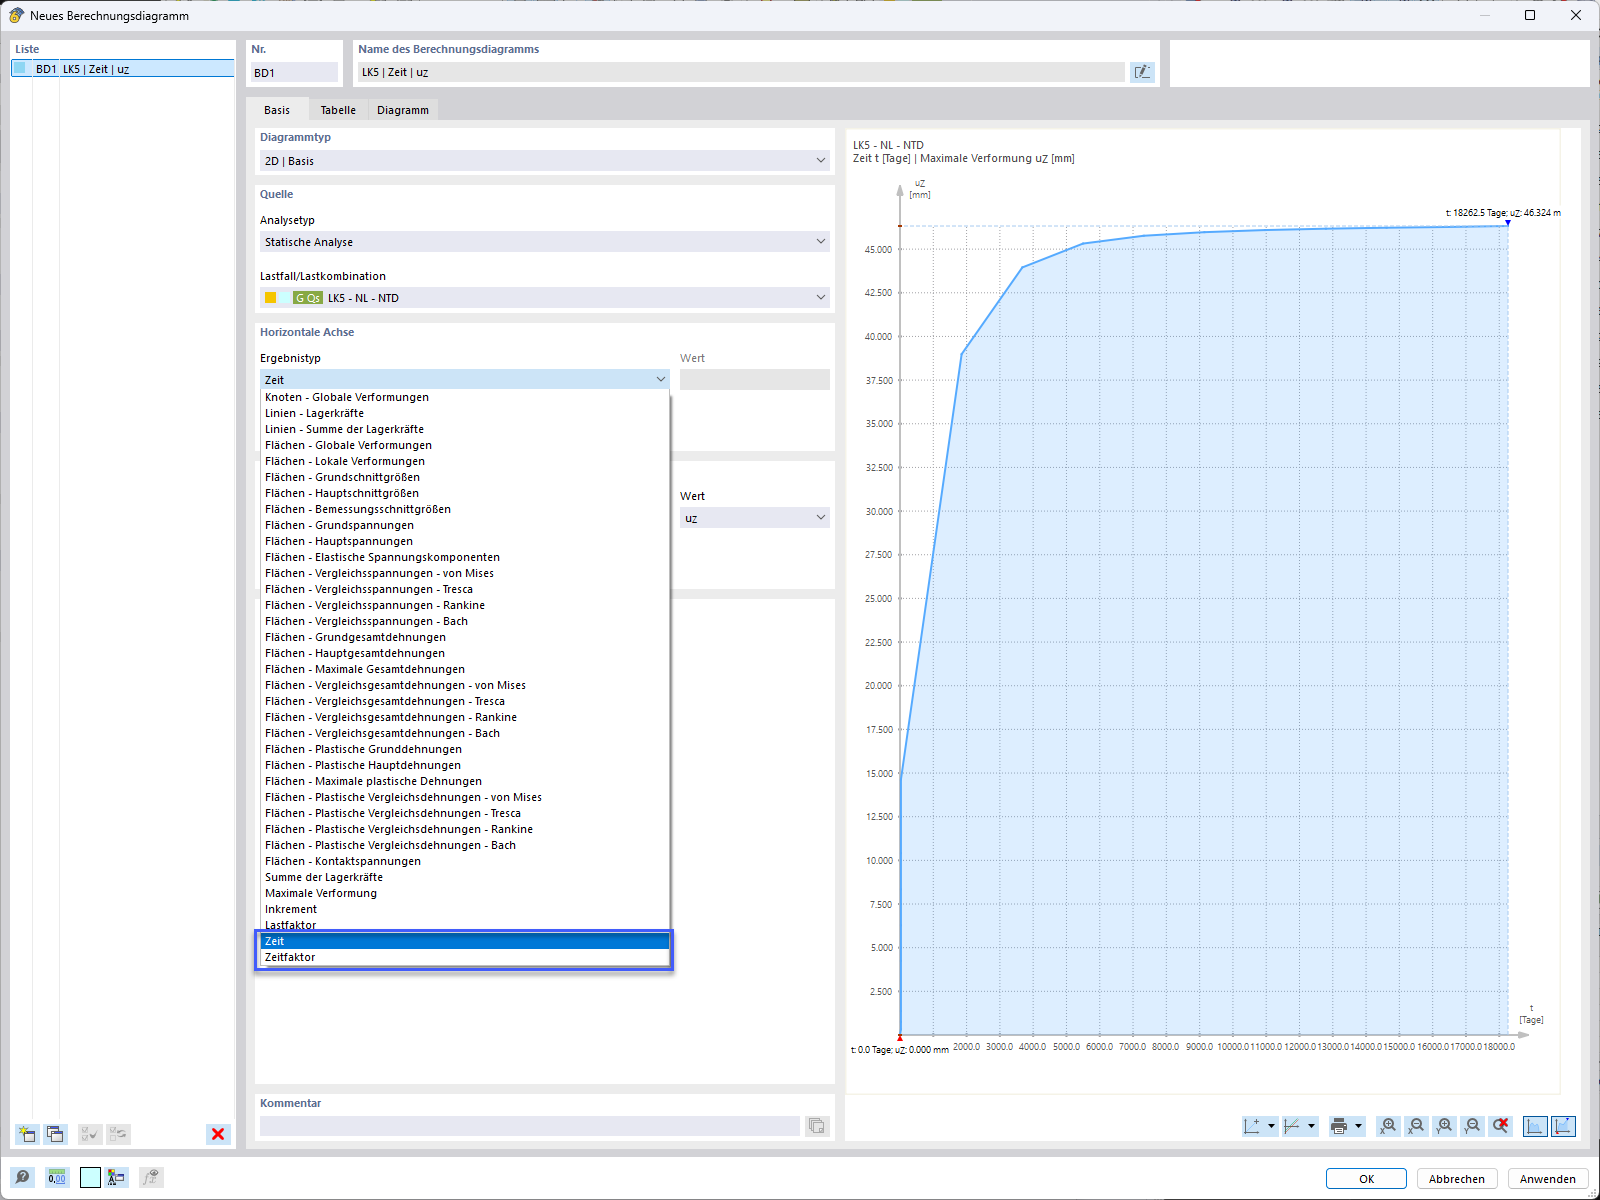Toggle min/max value markers on diagram
The image size is (1600, 1200).
(1563, 1126)
